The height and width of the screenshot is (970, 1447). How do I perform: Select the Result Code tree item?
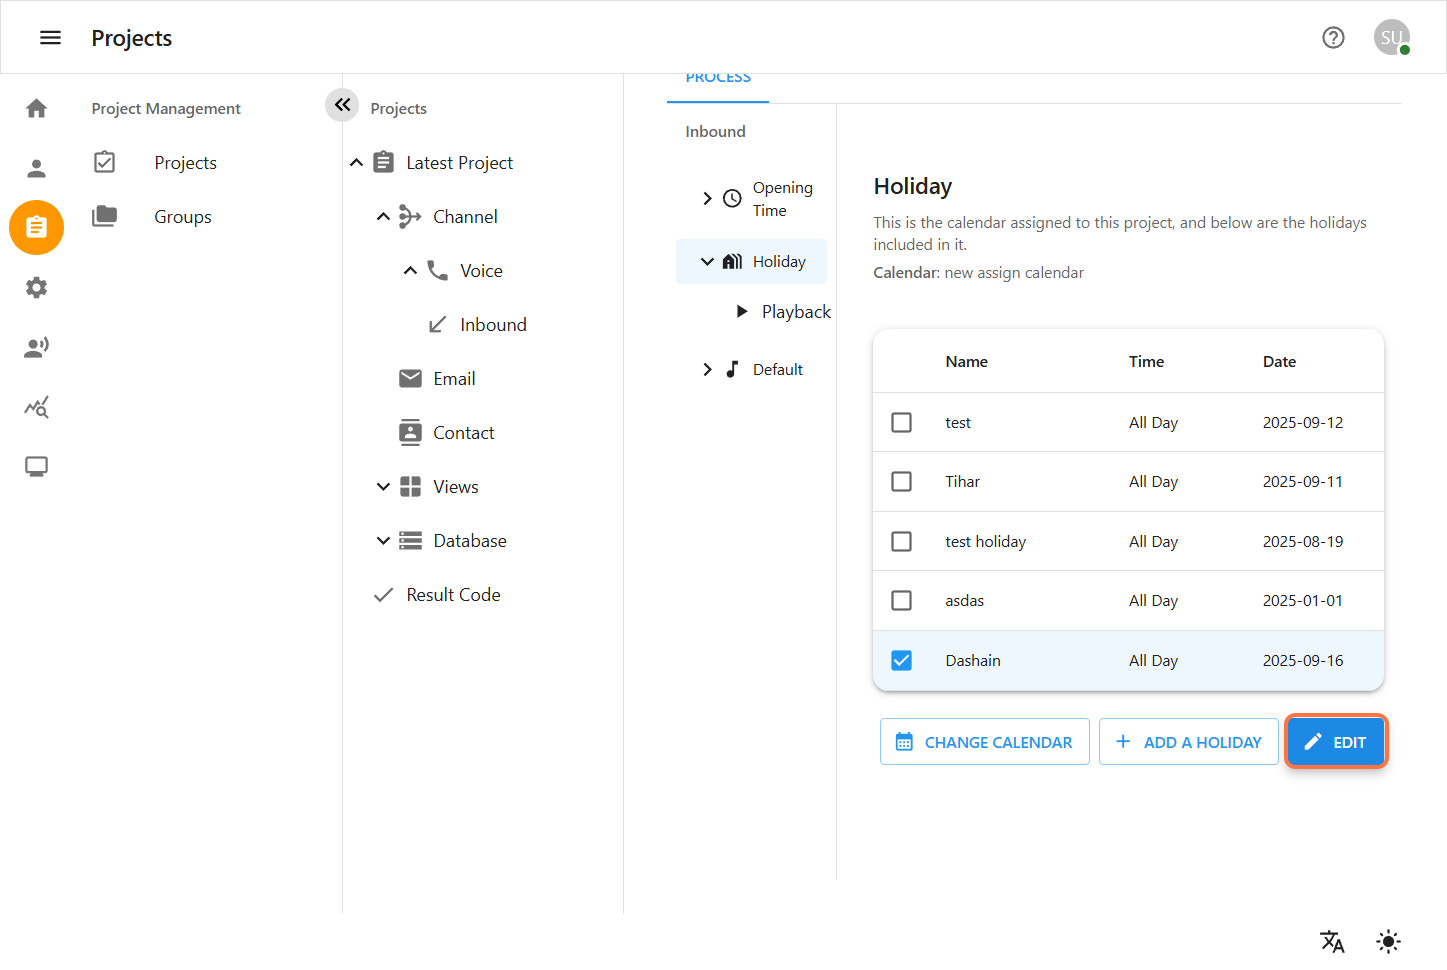tap(453, 595)
